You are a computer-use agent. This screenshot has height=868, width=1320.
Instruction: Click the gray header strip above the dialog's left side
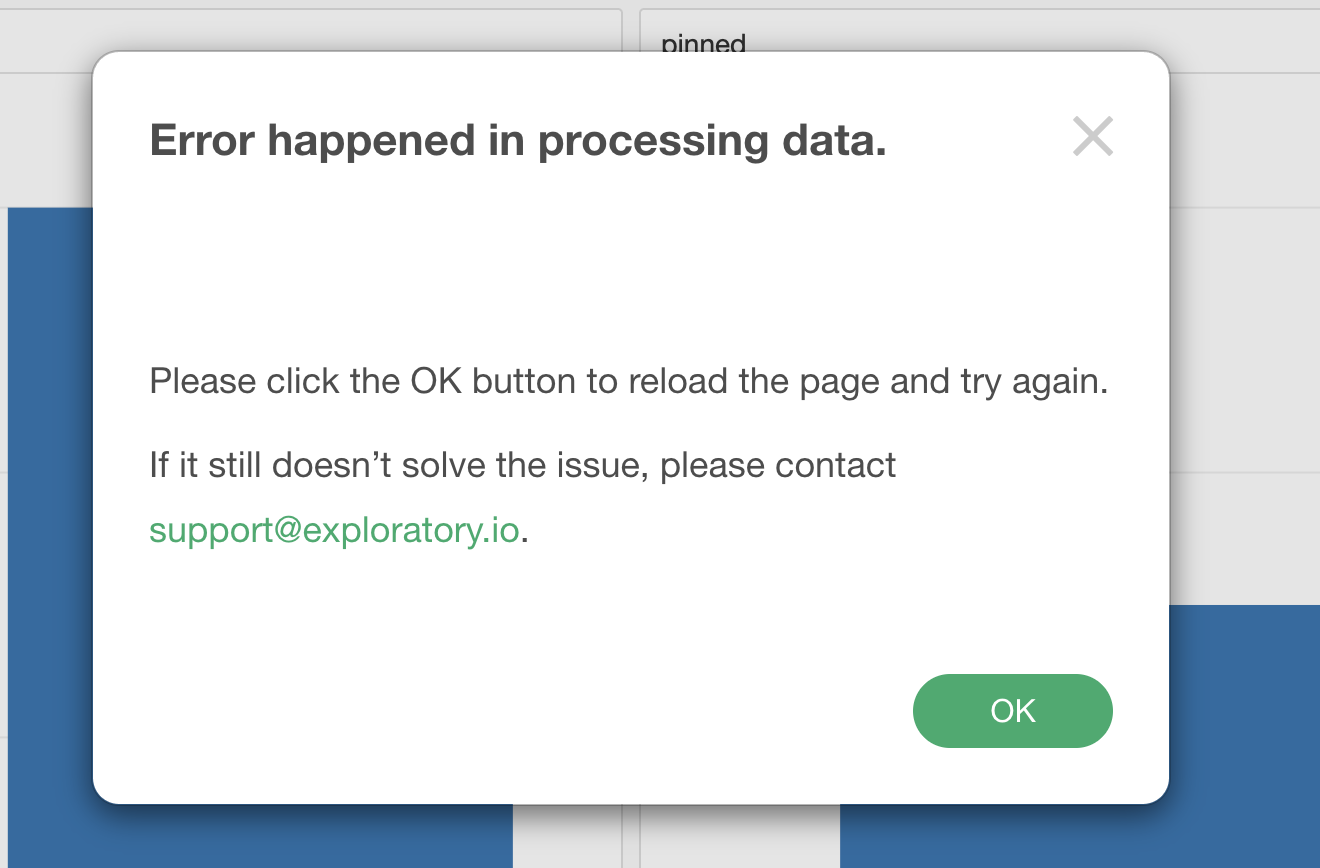(300, 28)
